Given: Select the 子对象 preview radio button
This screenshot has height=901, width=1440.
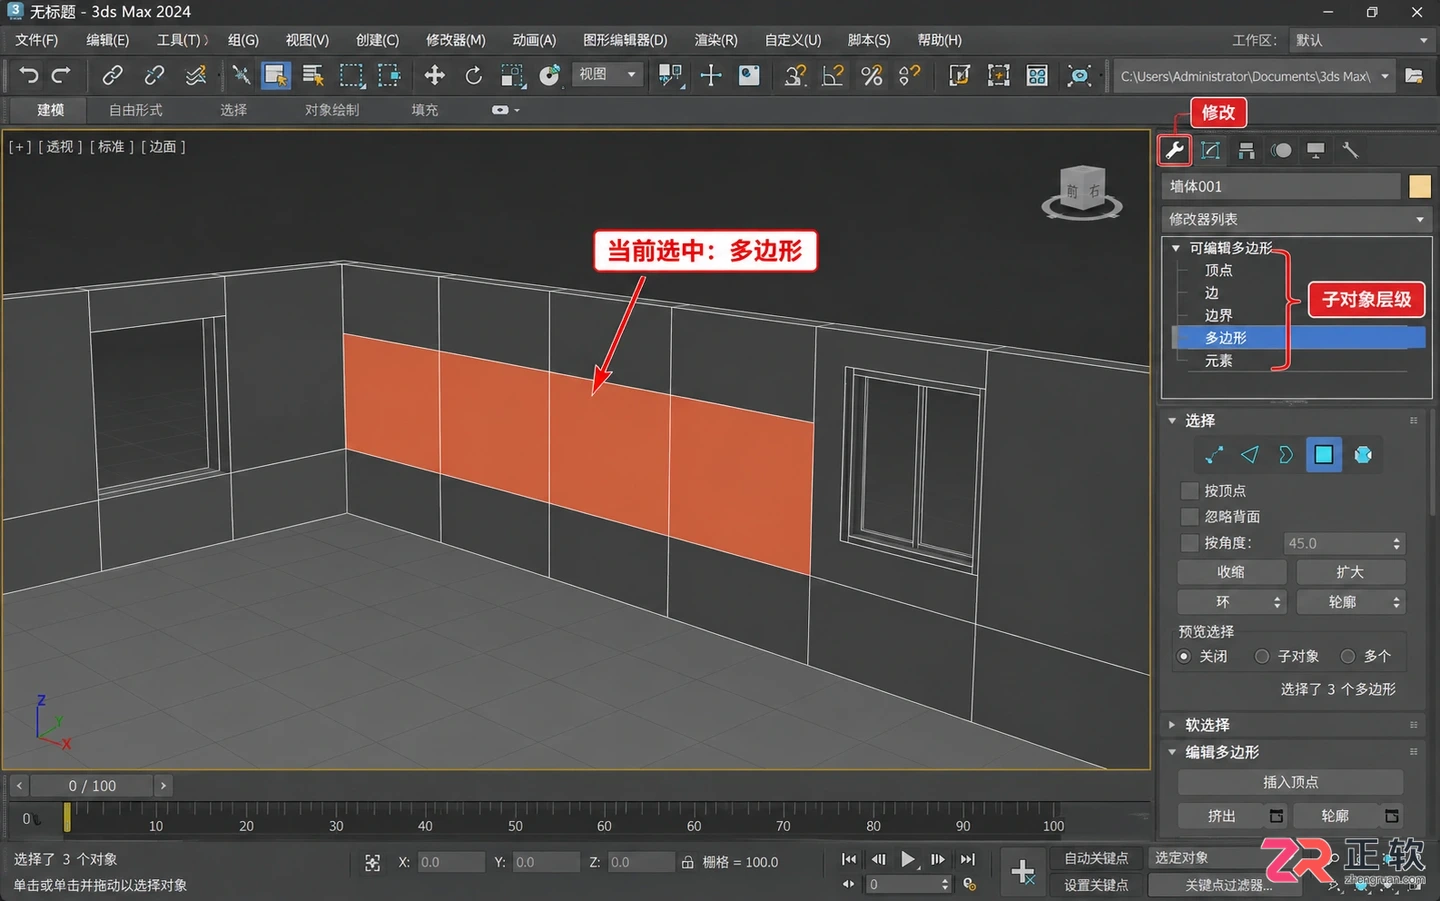Looking at the screenshot, I should pyautogui.click(x=1262, y=657).
